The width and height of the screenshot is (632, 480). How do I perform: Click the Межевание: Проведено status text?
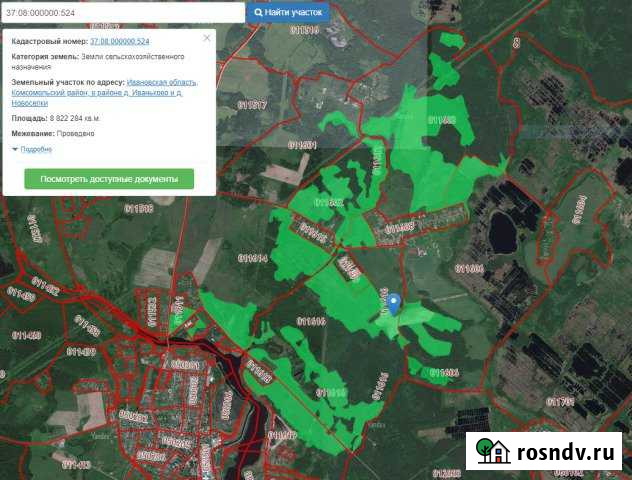coord(53,133)
